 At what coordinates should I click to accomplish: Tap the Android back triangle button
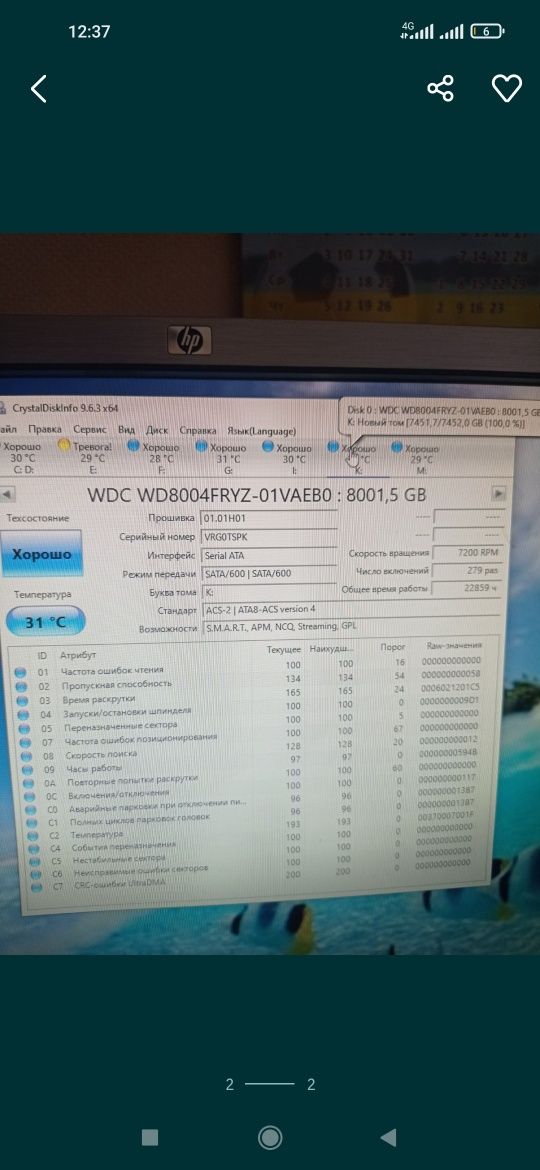tap(388, 1136)
